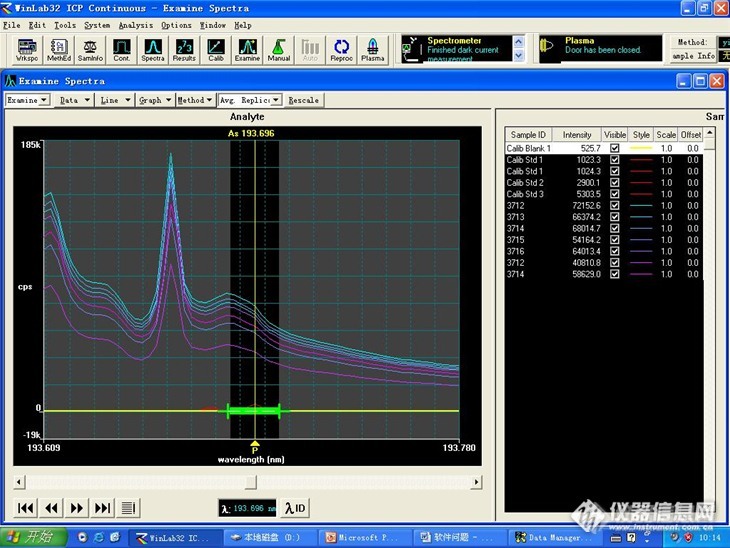Click the Intensity column header

click(577, 135)
